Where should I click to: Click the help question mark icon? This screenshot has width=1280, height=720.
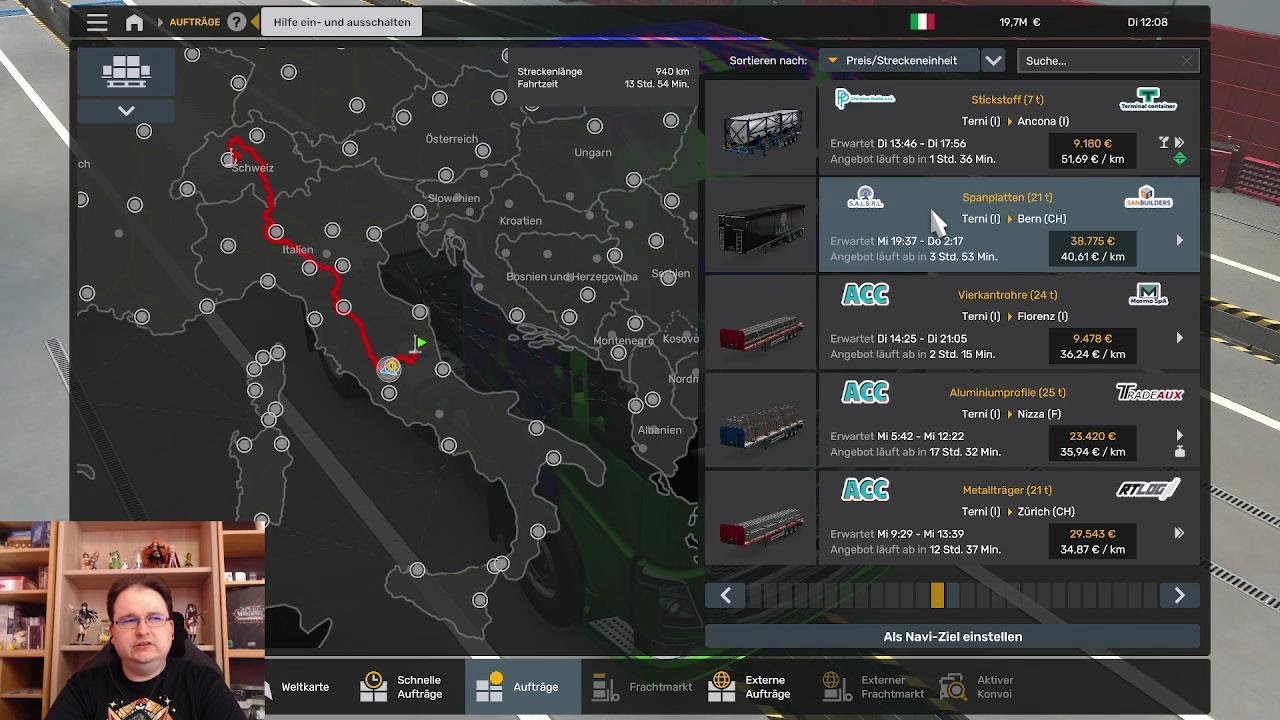(x=237, y=22)
